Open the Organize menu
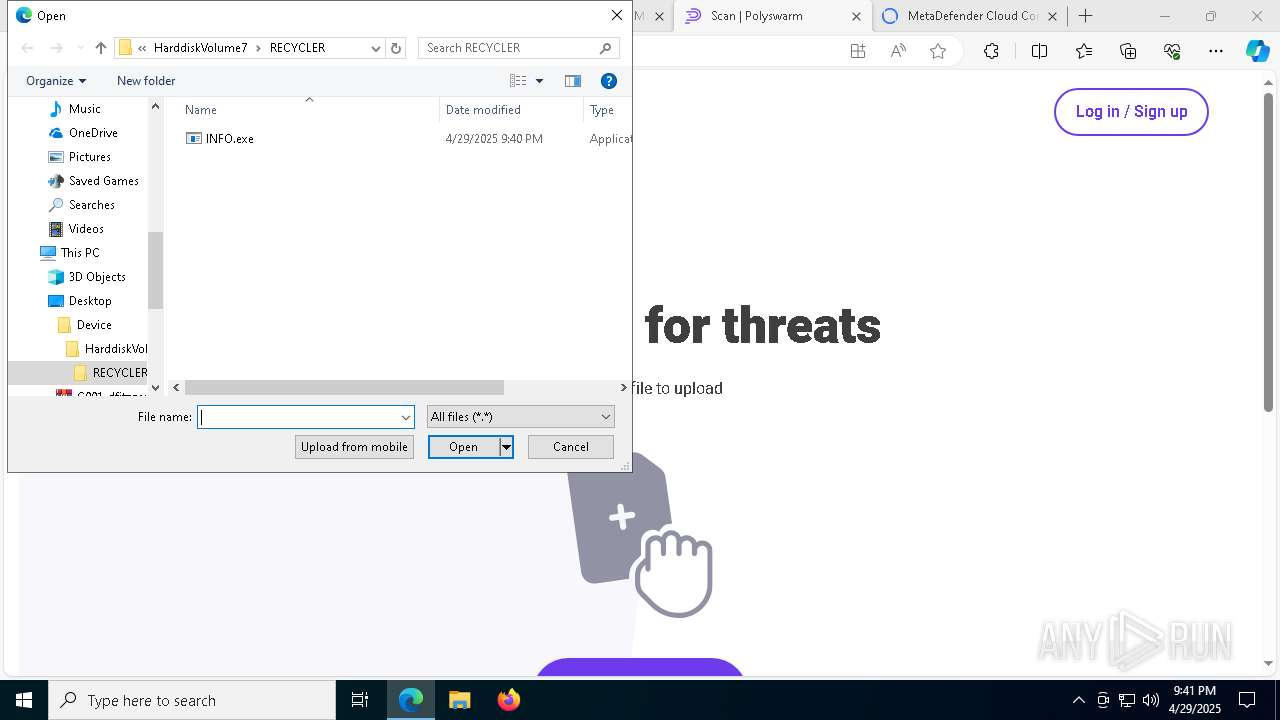The image size is (1280, 720). click(56, 81)
